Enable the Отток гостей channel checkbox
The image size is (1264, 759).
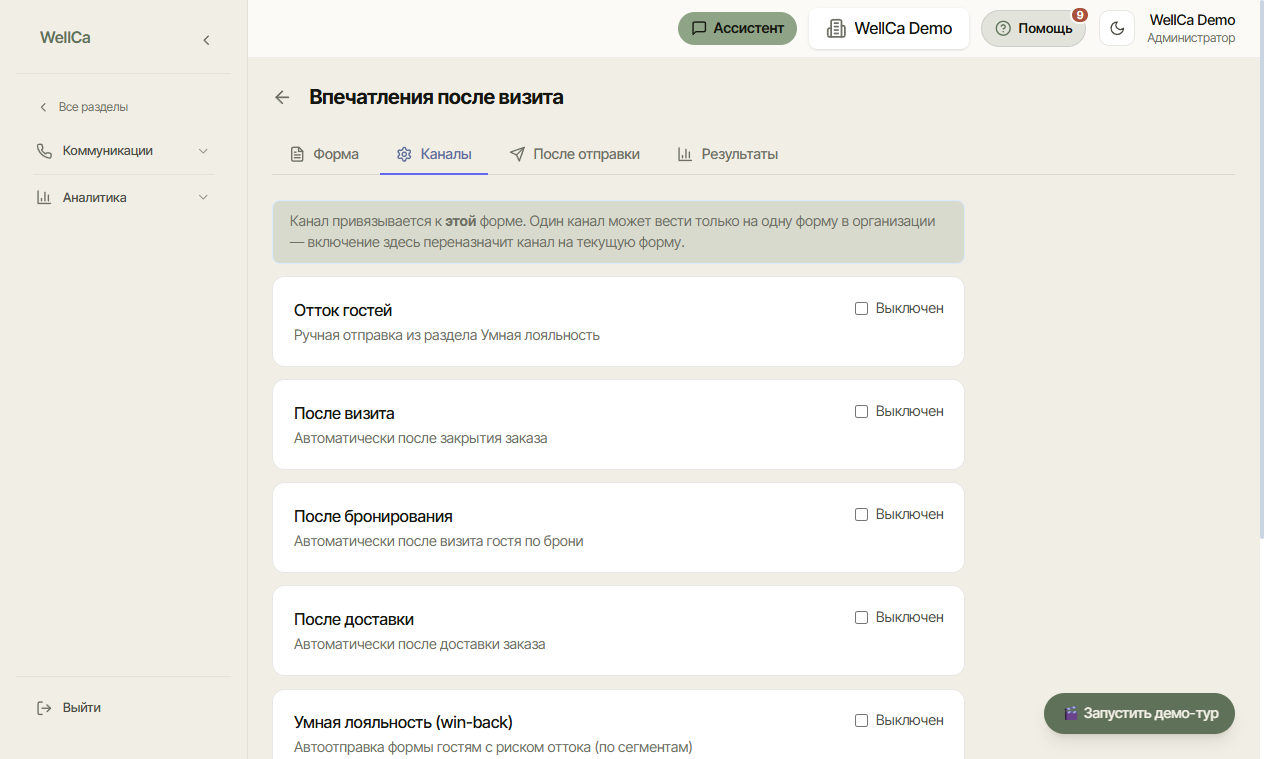[x=861, y=309]
